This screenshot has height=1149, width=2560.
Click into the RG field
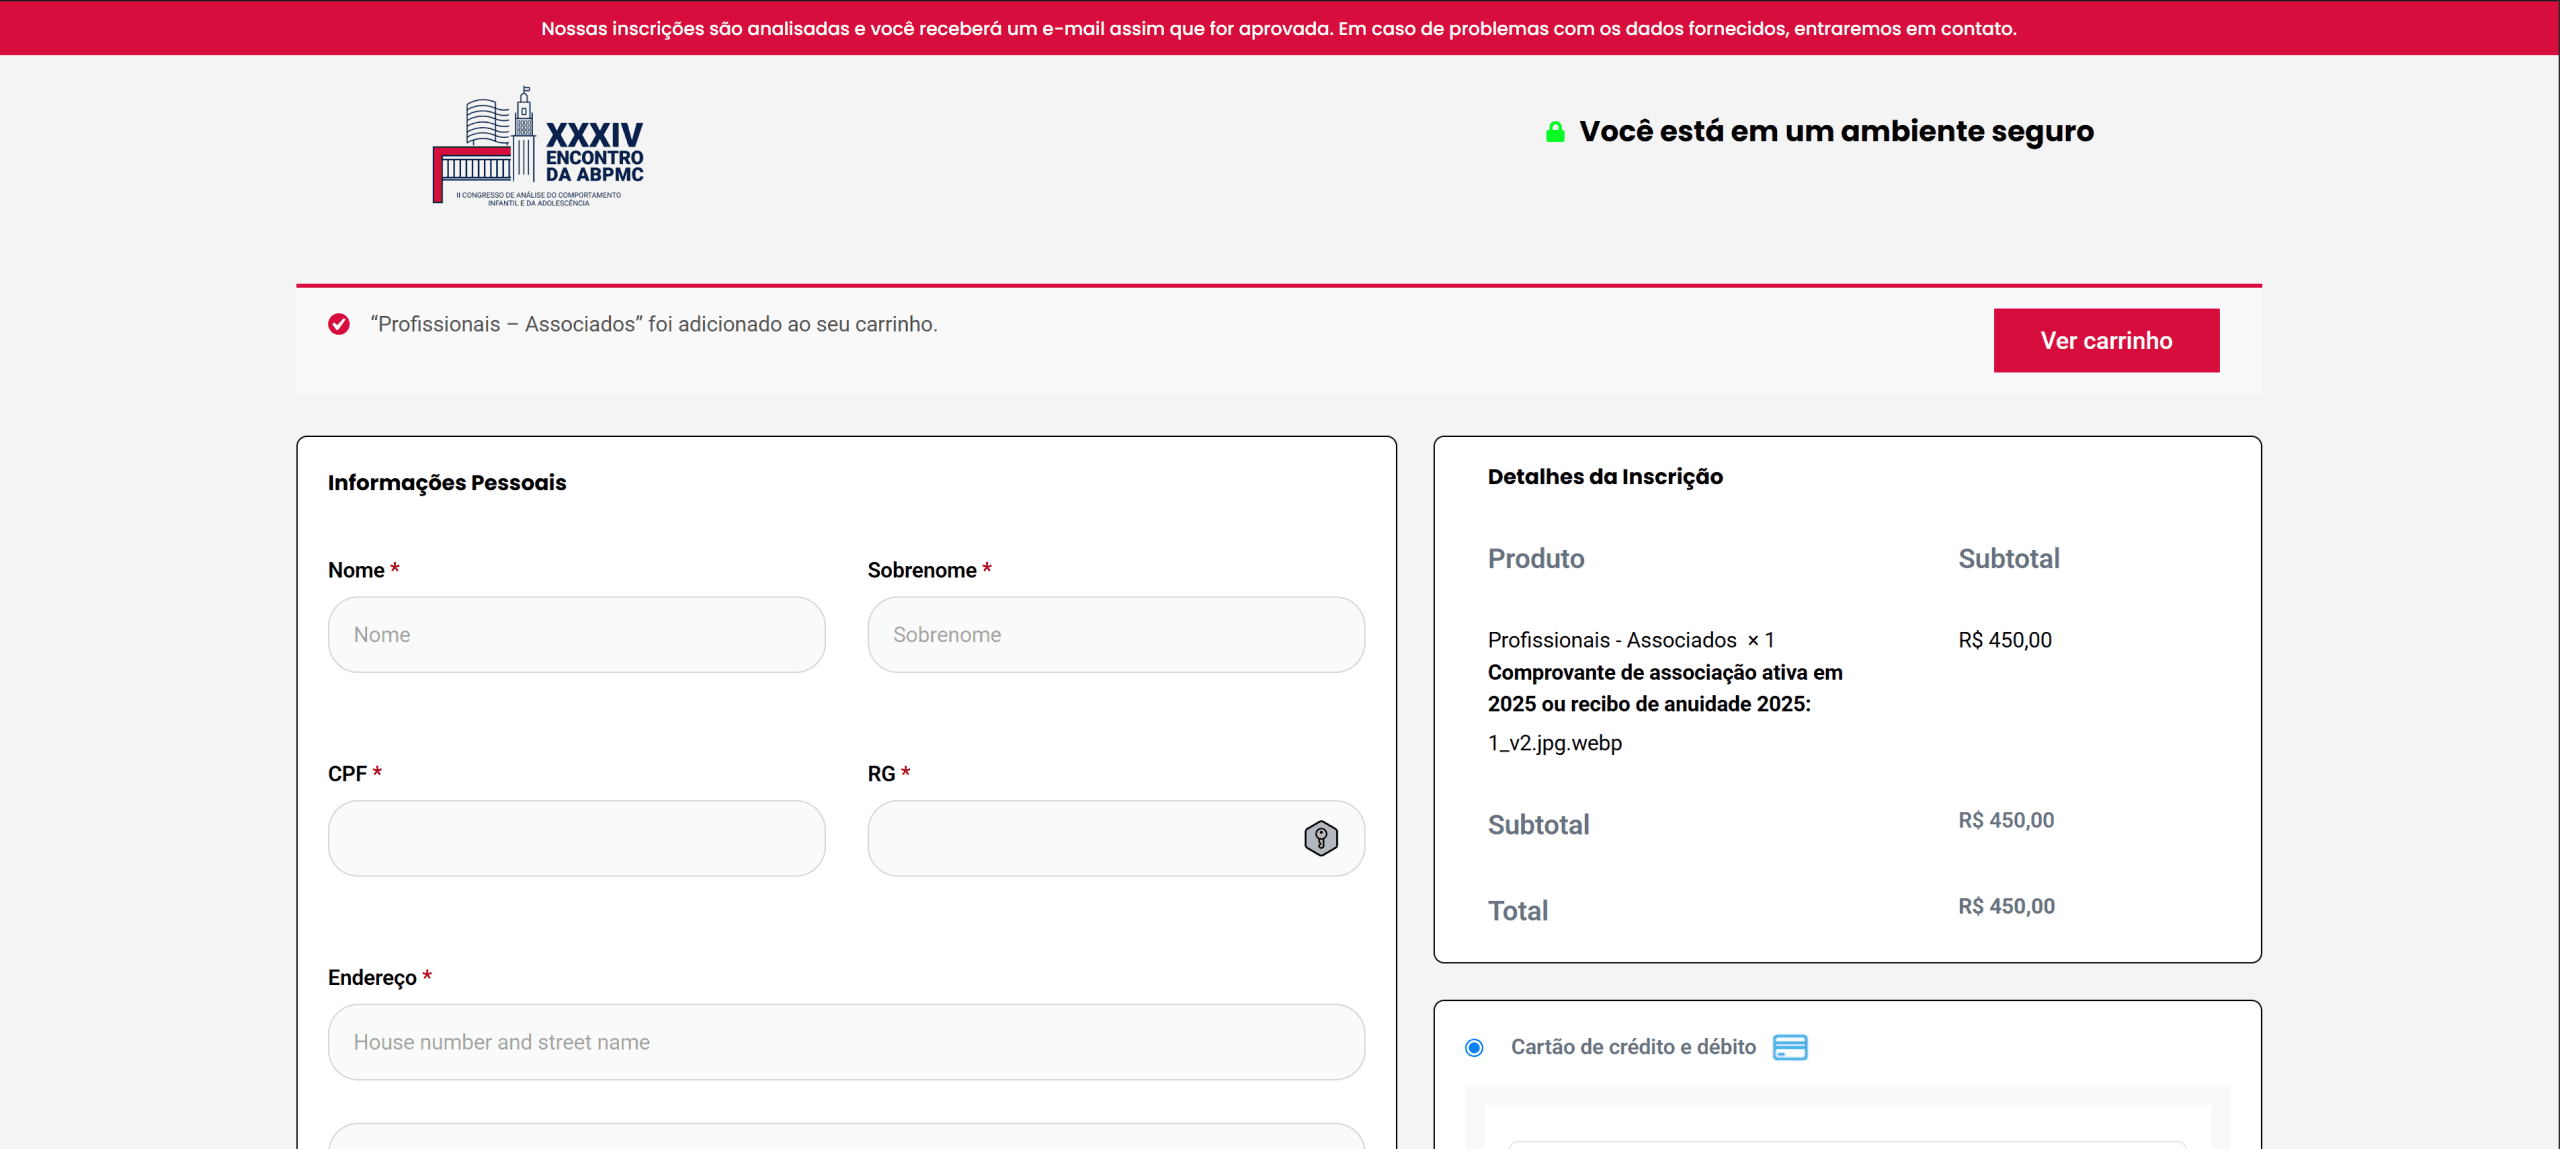[1080, 838]
